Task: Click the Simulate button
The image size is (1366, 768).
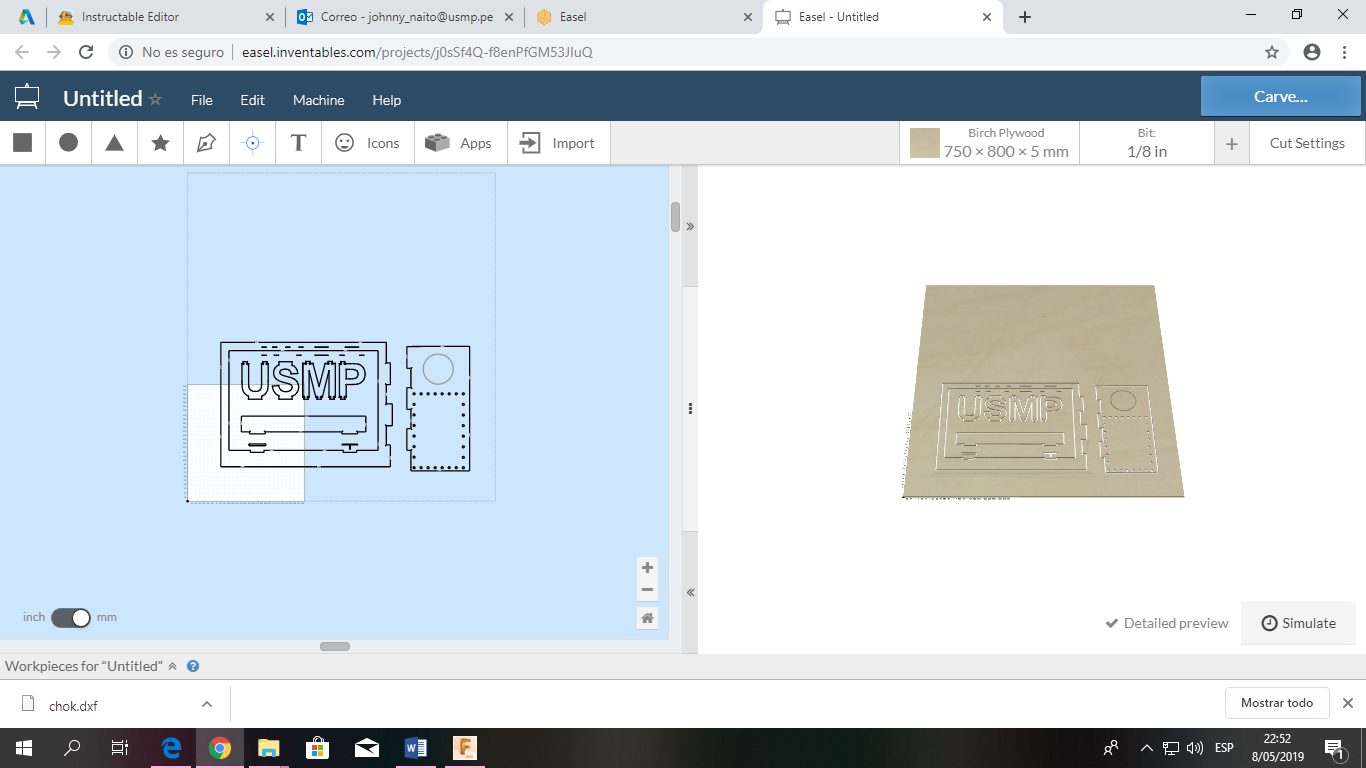Action: pos(1298,623)
